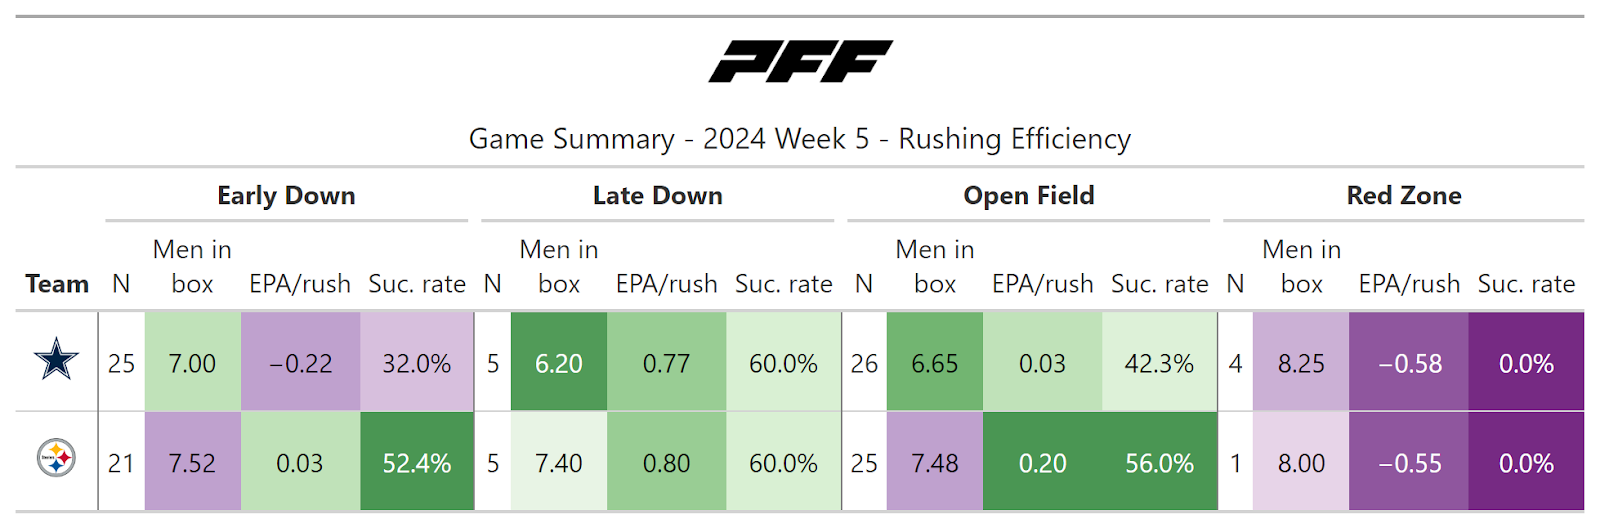Click the Cowboys Early Down 32.0% cell
This screenshot has width=1600, height=528.
point(416,363)
